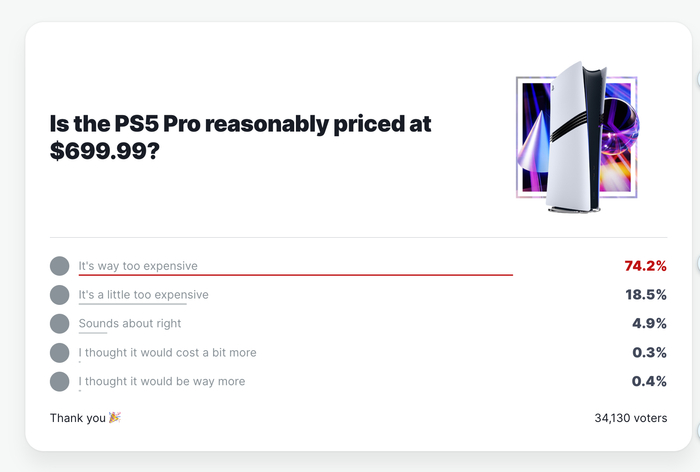
Task: Select the radio circle beside "It's way too expensive"
Action: 60,266
